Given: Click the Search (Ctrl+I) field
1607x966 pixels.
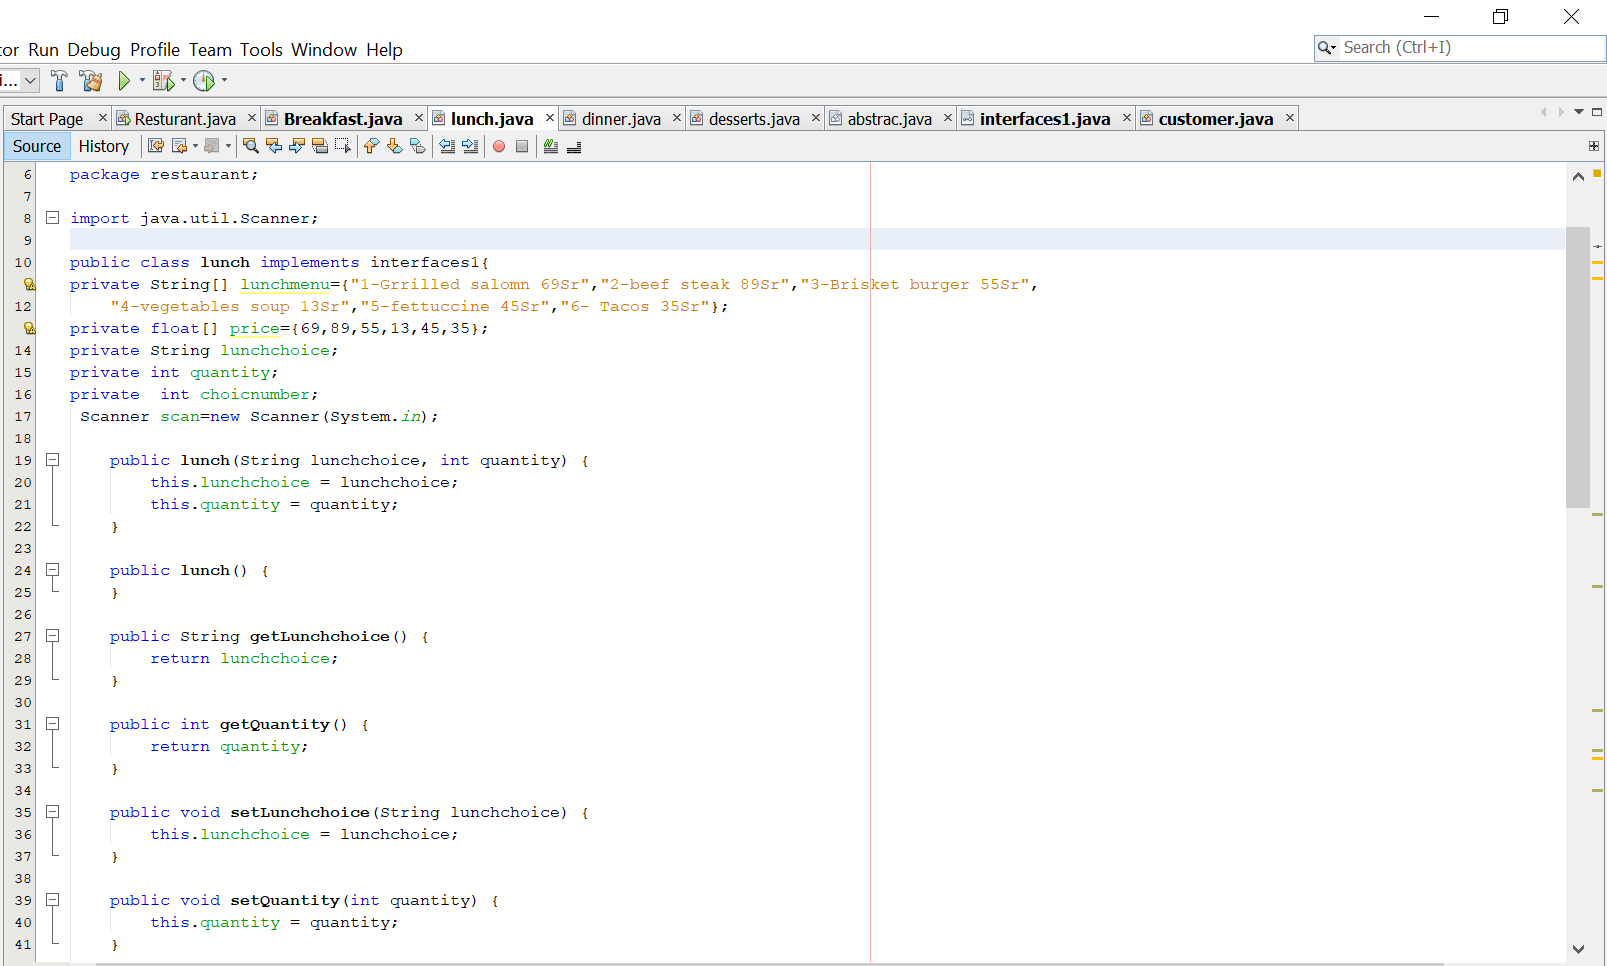Looking at the screenshot, I should [x=1460, y=48].
